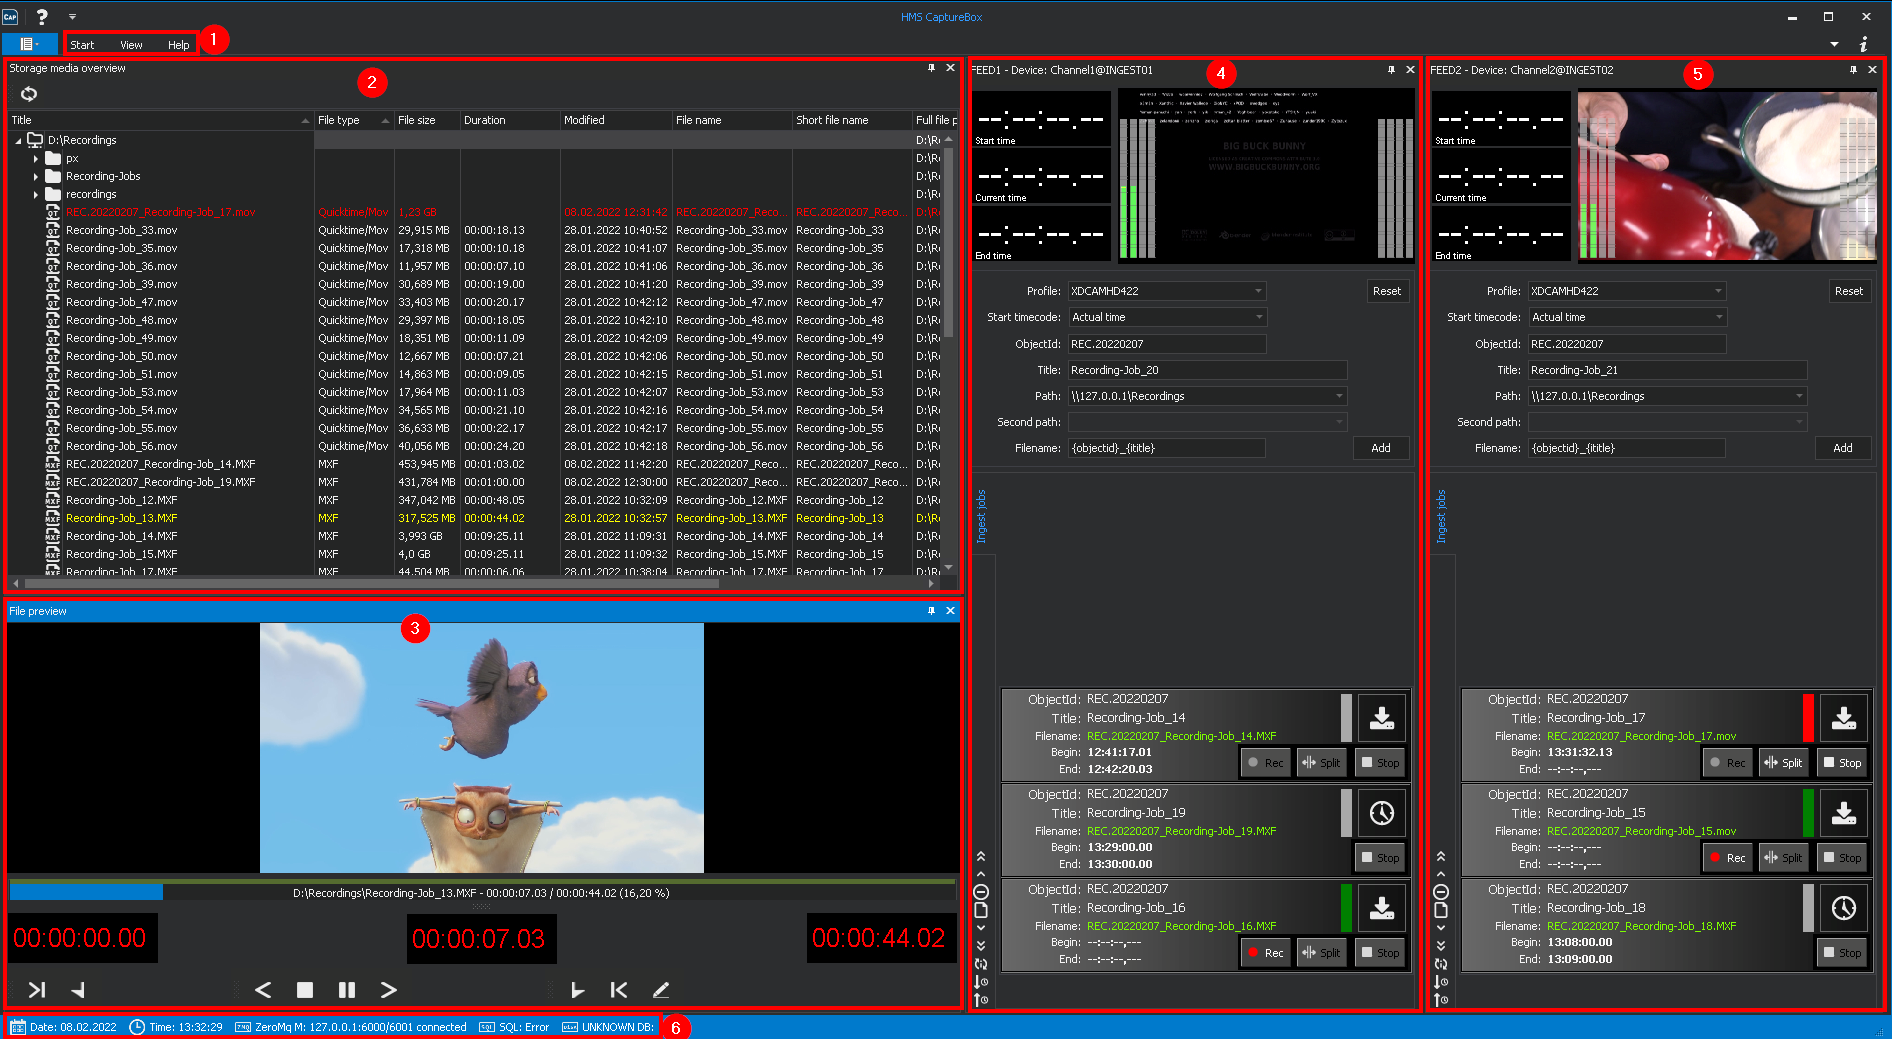Click the info icon at top right
The height and width of the screenshot is (1039, 1892).
[x=1863, y=45]
